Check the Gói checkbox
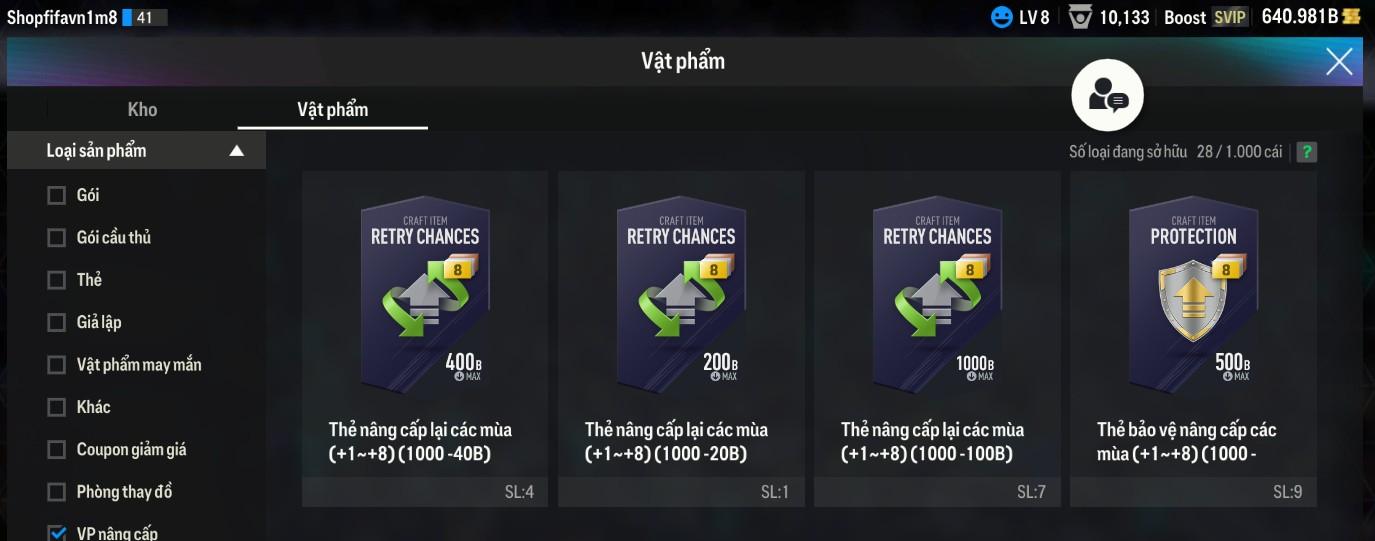Viewport: 1375px width, 541px height. [57, 195]
